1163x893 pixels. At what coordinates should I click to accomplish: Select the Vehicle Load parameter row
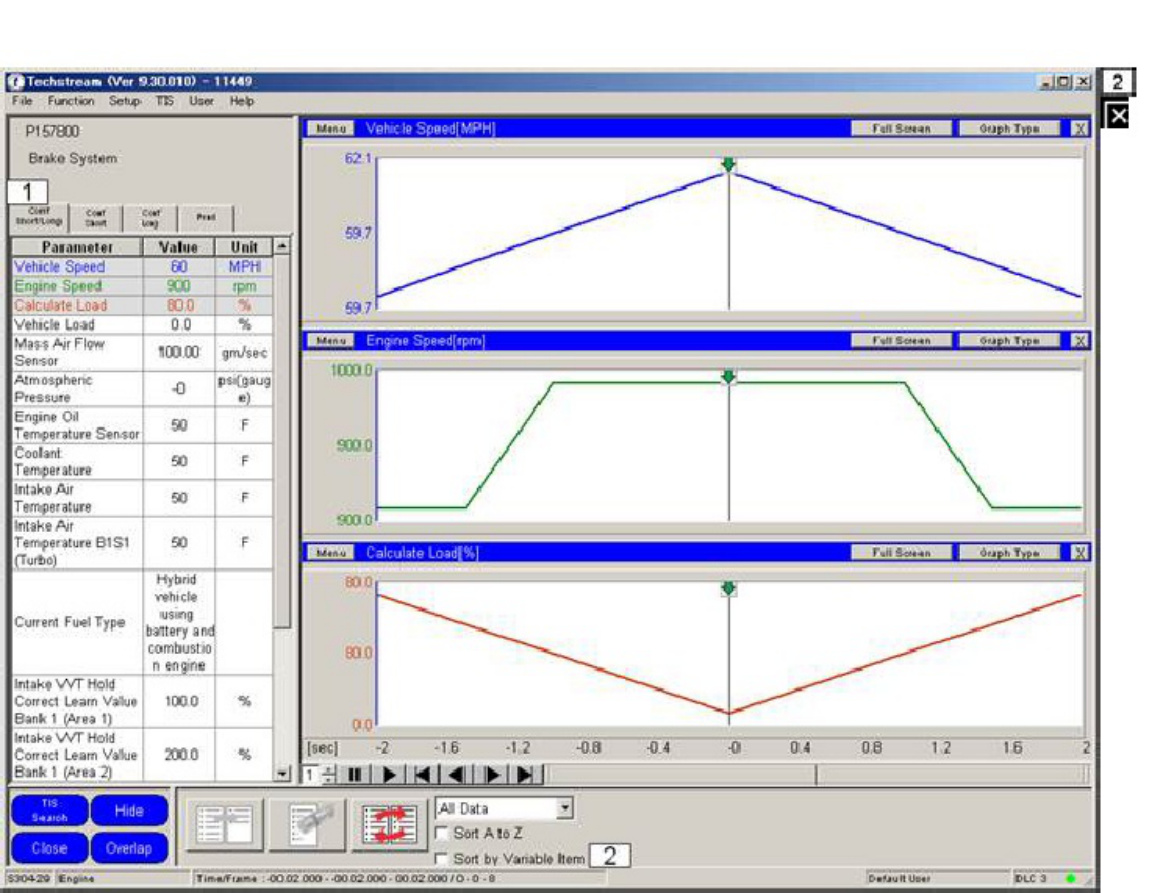142,324
